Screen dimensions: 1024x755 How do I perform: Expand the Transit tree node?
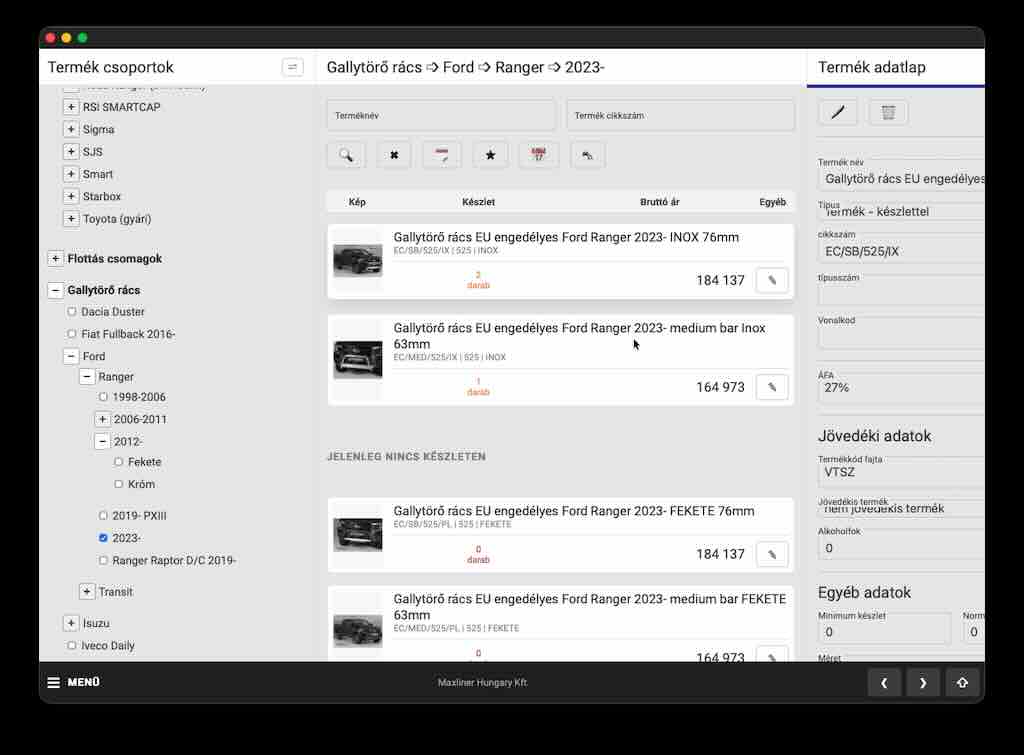[x=87, y=592]
